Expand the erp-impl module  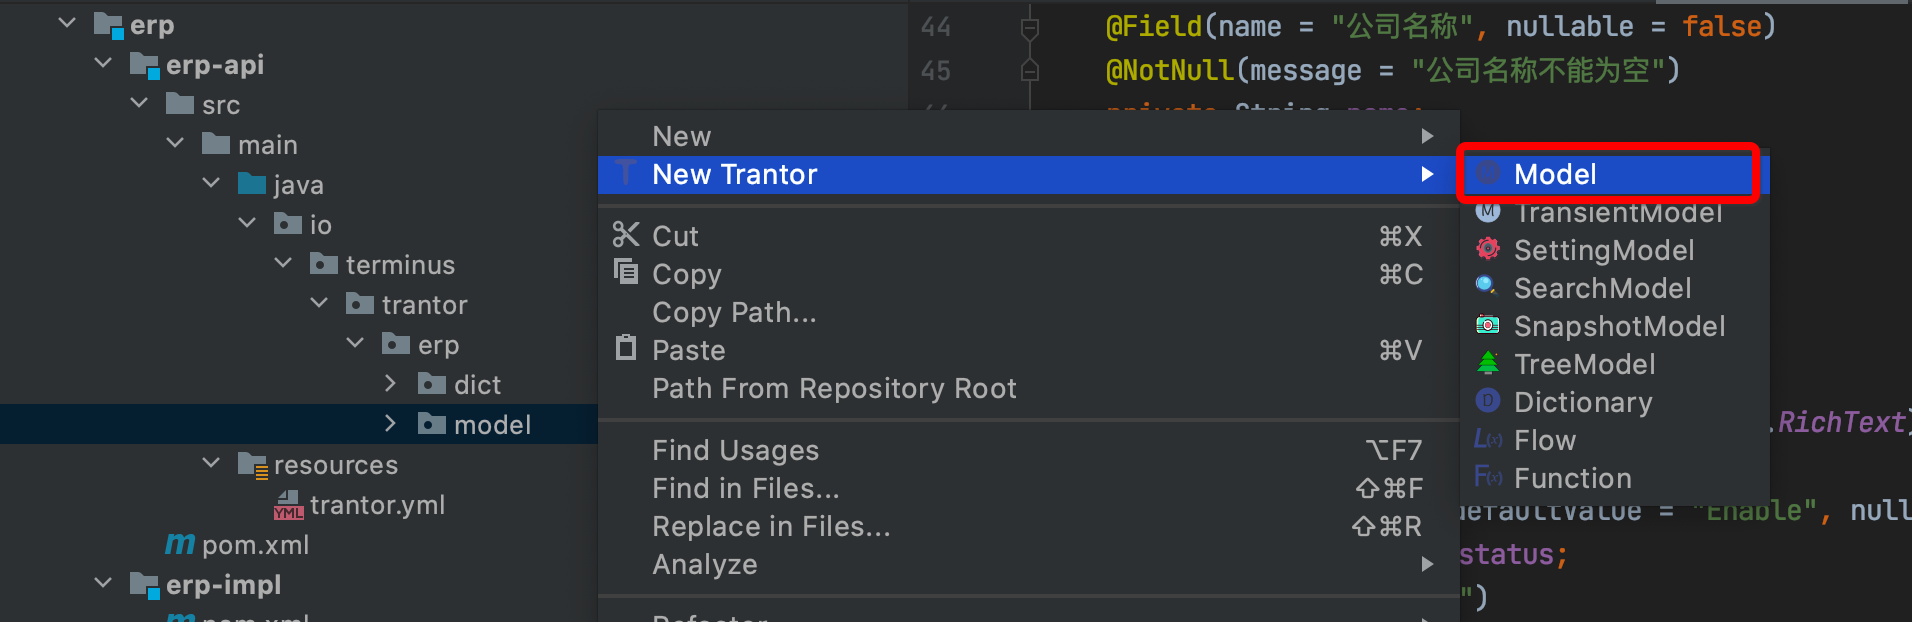tap(102, 583)
